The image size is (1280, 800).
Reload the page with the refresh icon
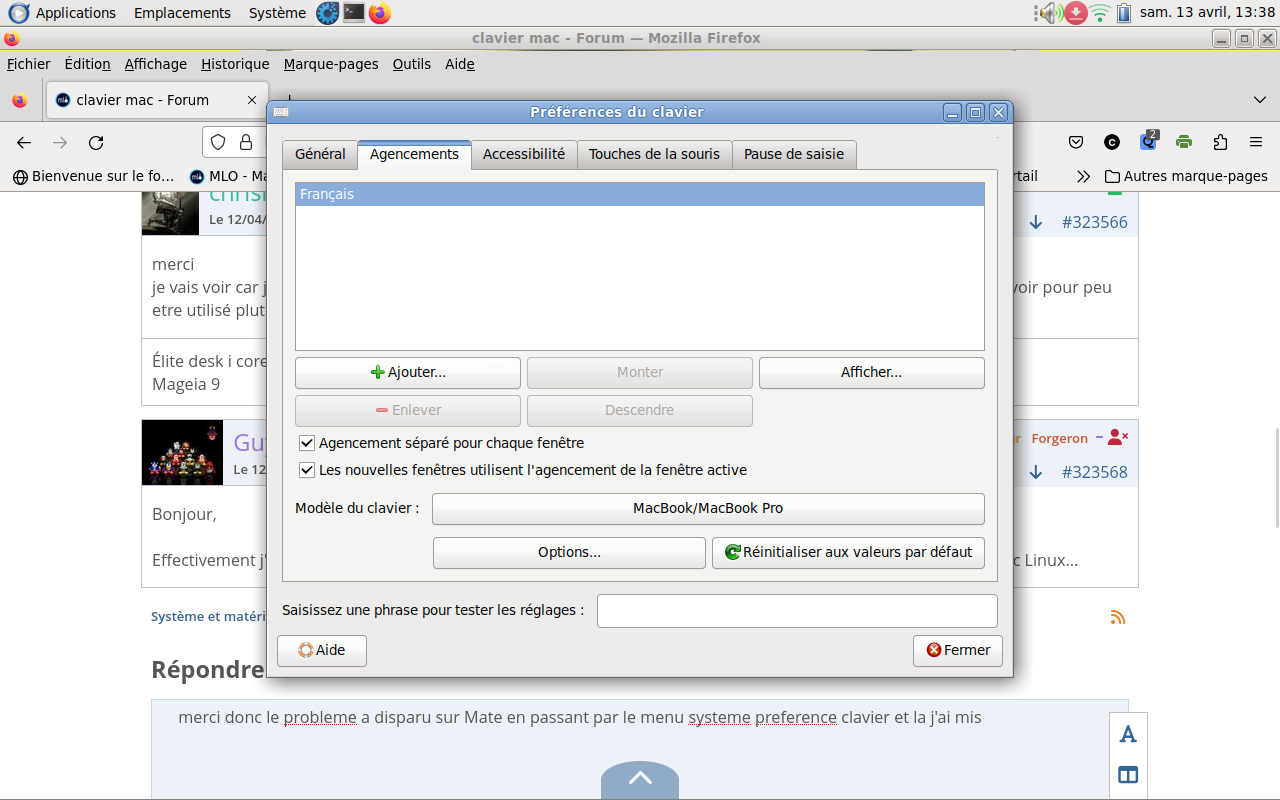pyautogui.click(x=96, y=143)
